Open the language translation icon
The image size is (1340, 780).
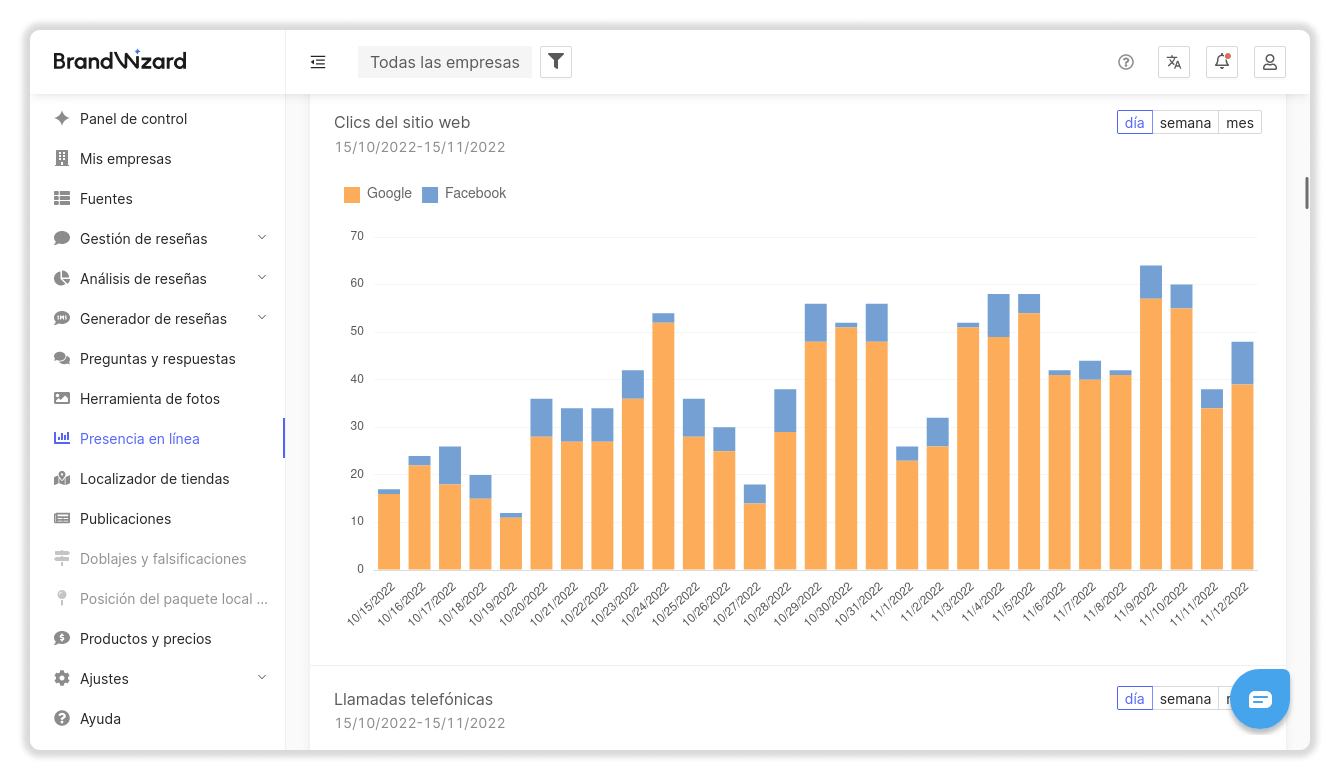point(1174,62)
